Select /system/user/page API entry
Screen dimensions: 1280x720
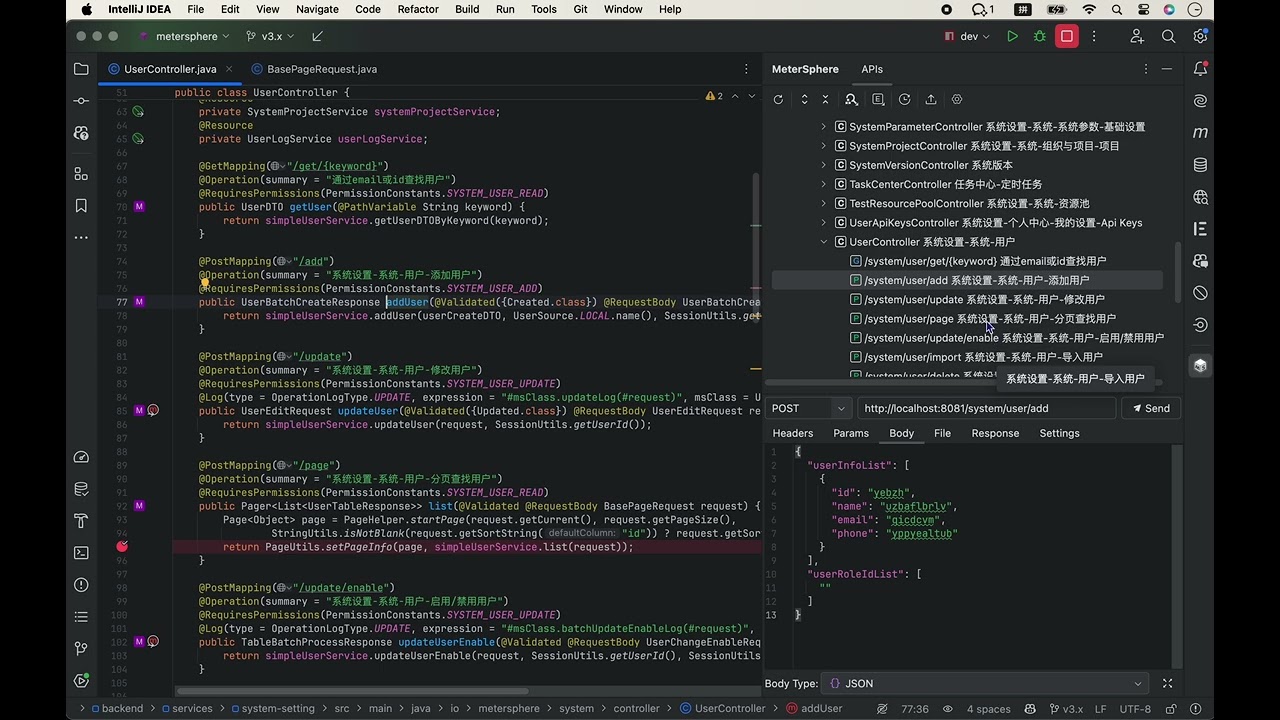click(982, 318)
